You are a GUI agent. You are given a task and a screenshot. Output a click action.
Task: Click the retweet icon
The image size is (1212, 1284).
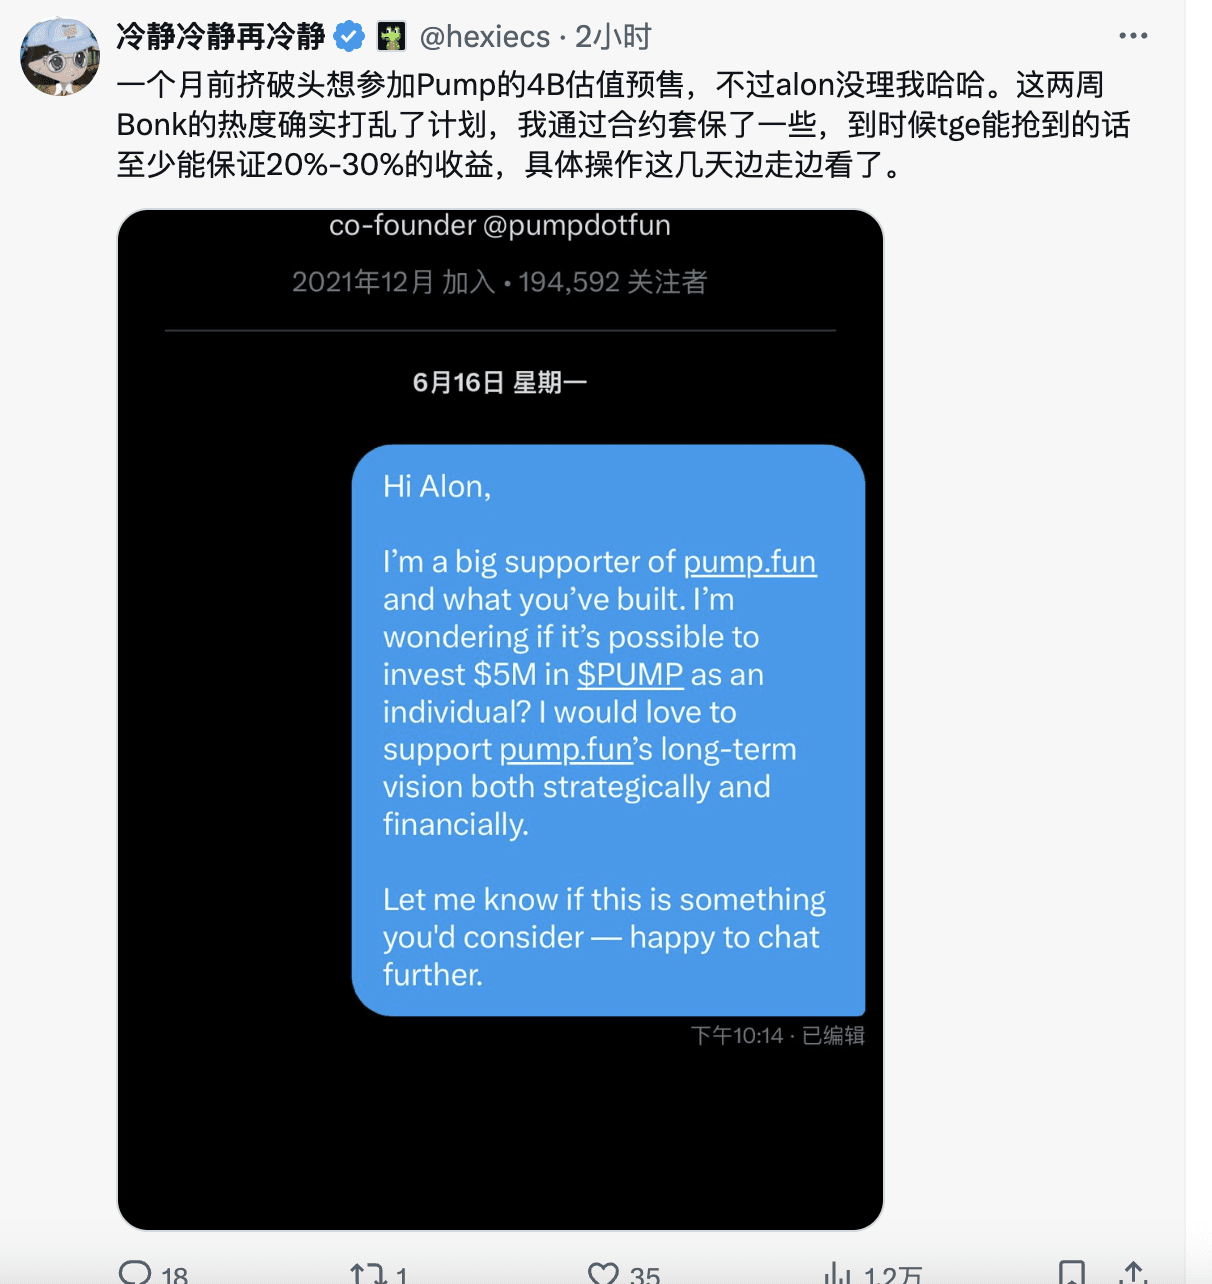367,1274
